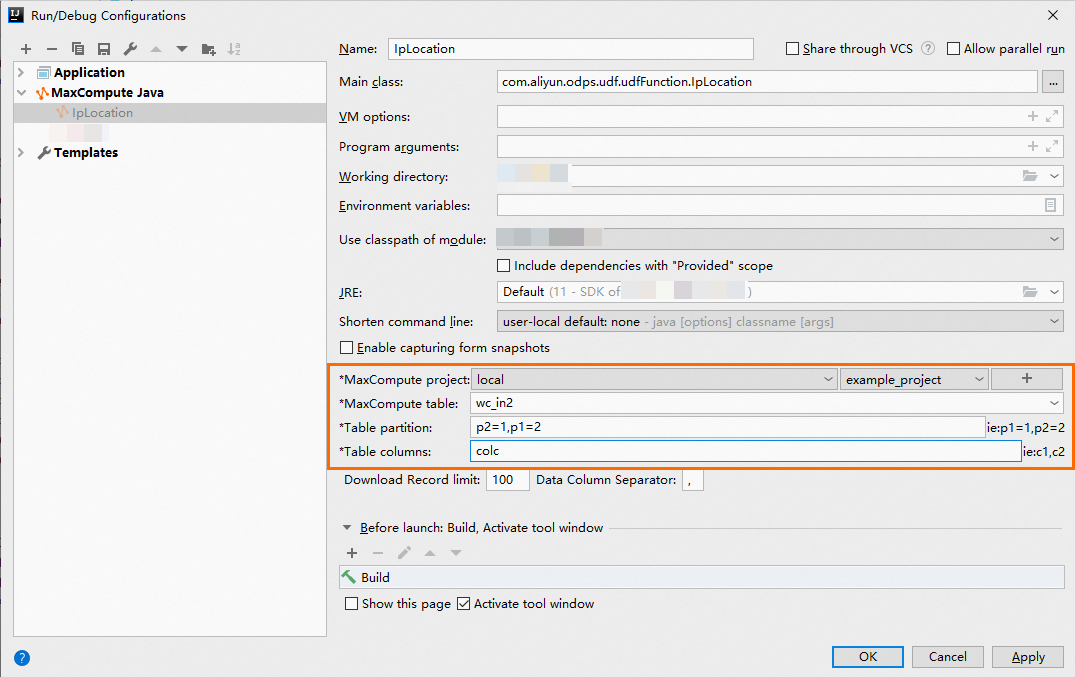1075x677 pixels.
Task: Open the Environment variables editor icon
Action: point(1051,206)
